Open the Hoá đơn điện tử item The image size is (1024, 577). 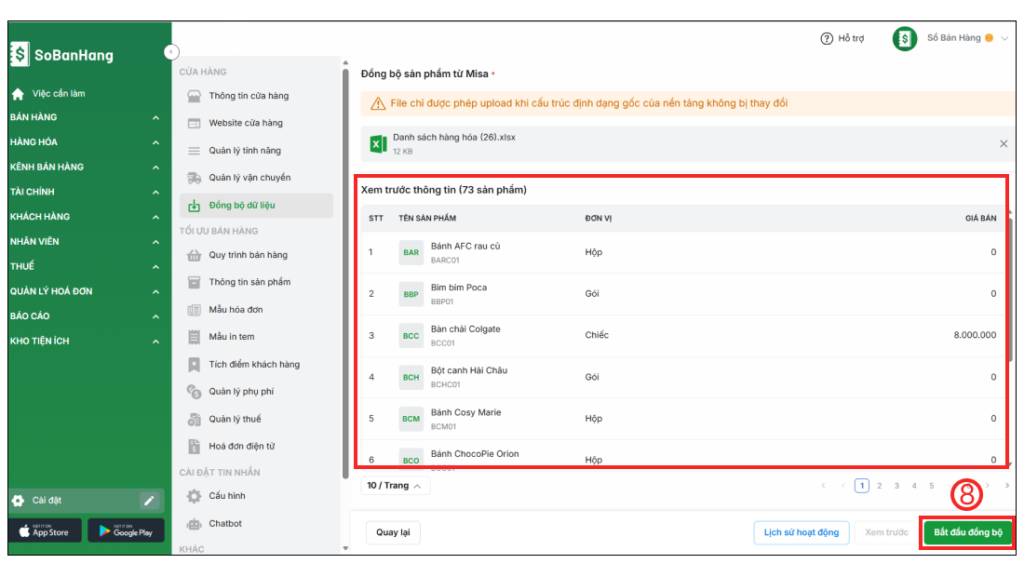[x=240, y=446]
